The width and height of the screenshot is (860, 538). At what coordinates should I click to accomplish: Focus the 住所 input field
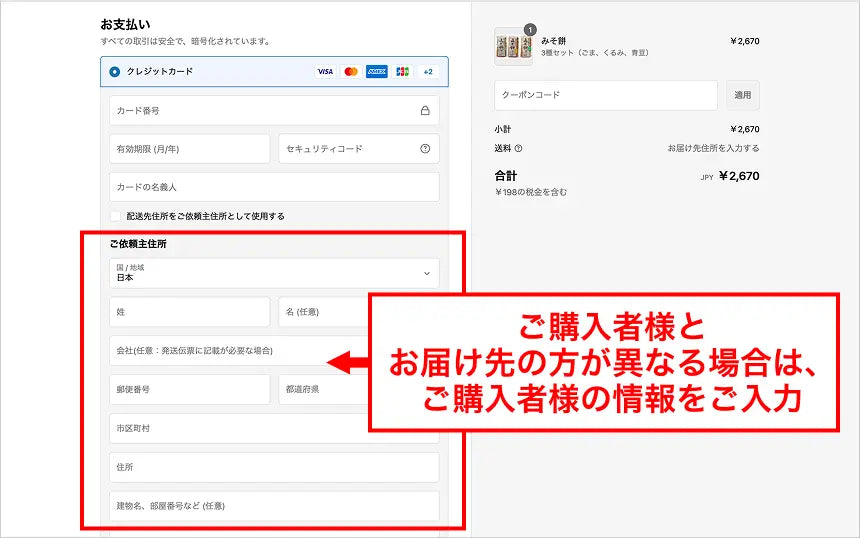(274, 467)
